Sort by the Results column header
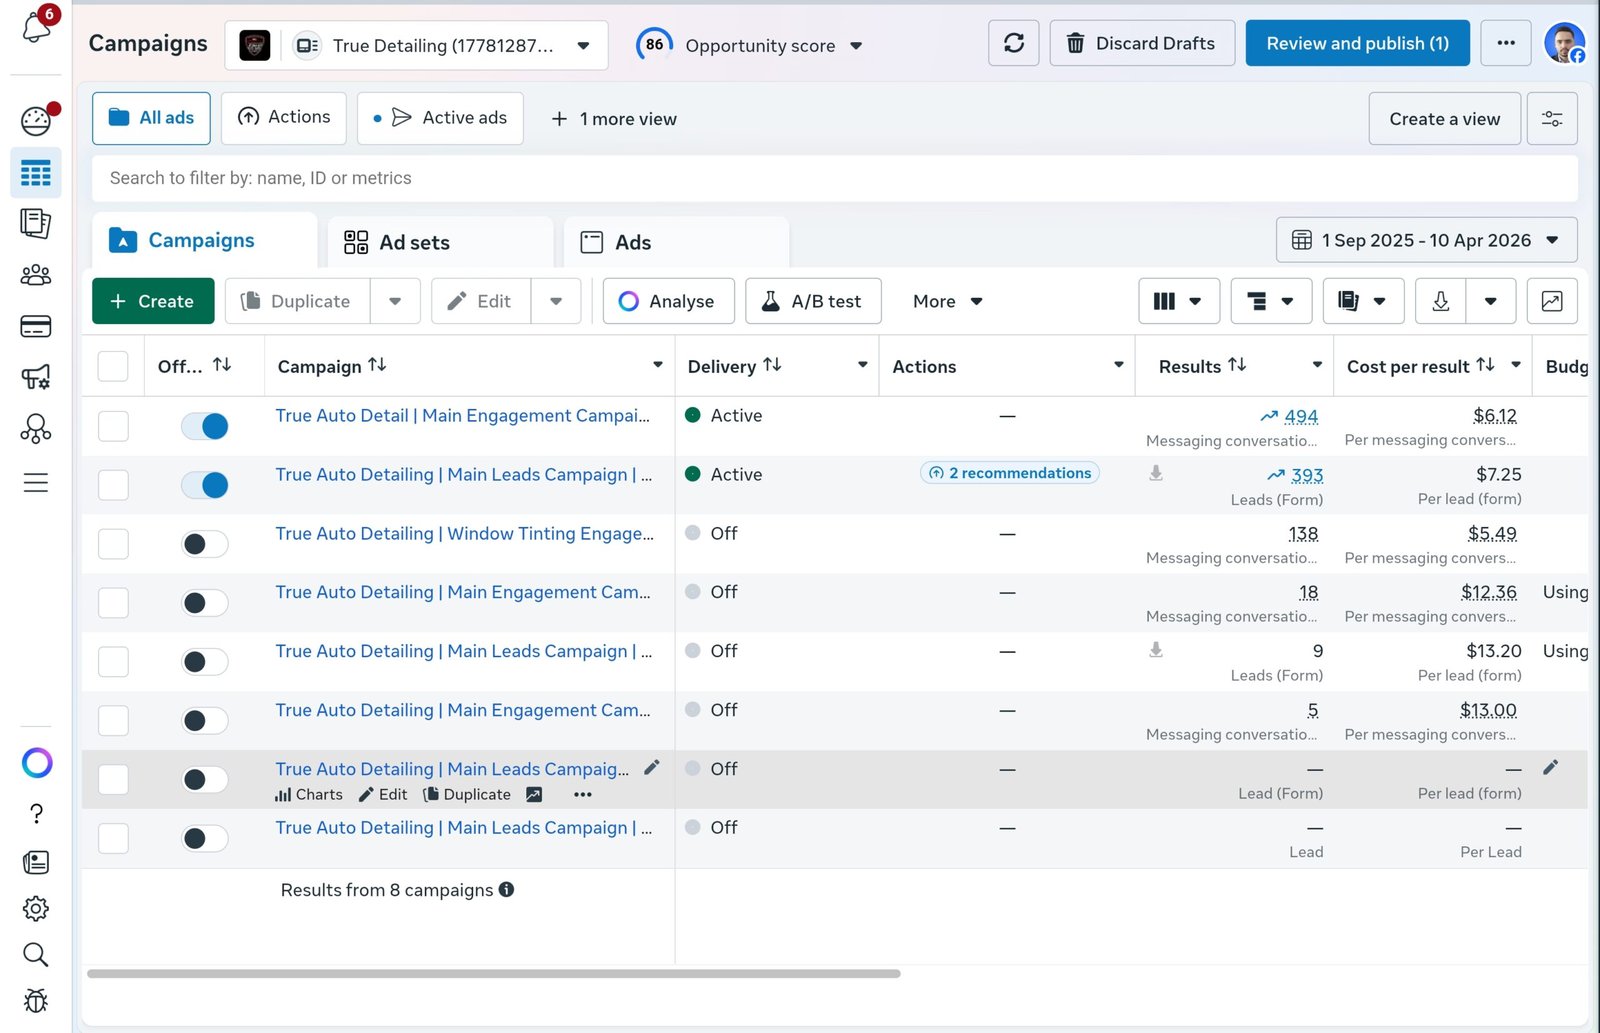This screenshot has width=1600, height=1033. [1202, 366]
